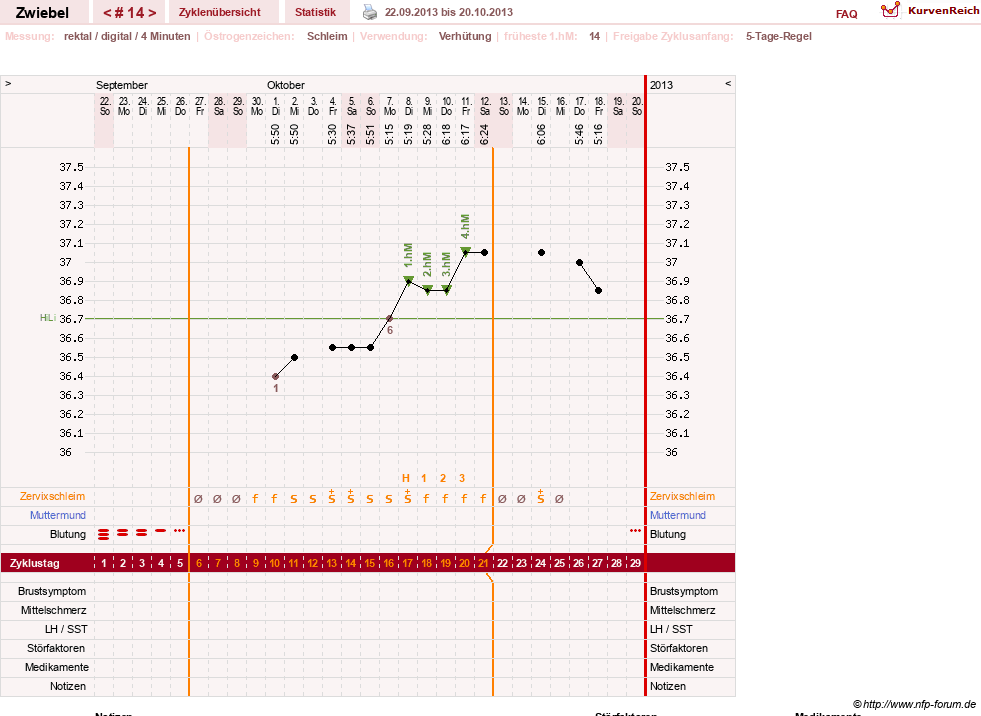
Task: Click the date header 22. So
Action: click(105, 106)
